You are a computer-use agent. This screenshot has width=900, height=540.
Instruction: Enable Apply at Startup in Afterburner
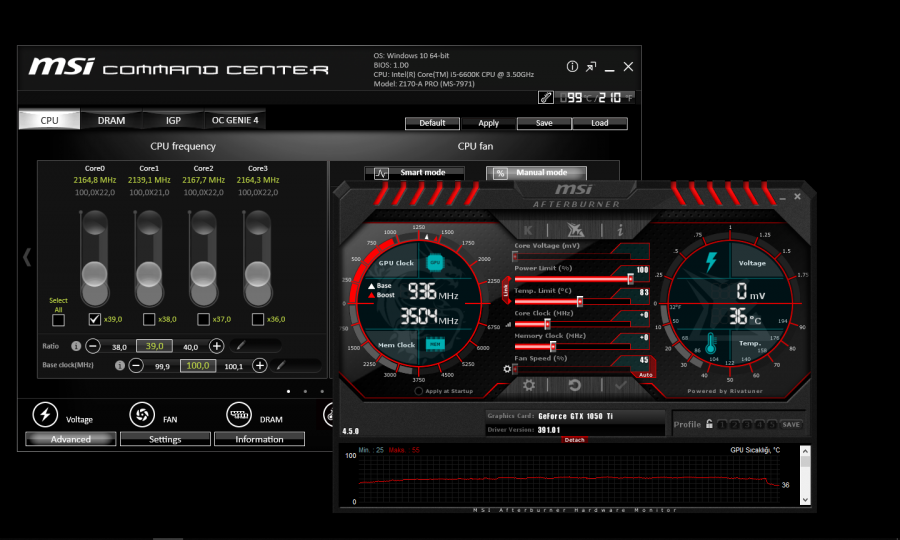(x=418, y=391)
